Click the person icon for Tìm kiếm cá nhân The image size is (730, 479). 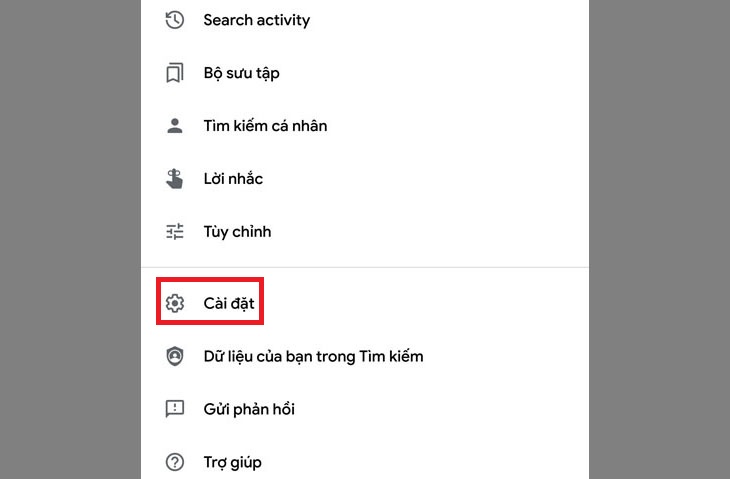[175, 126]
